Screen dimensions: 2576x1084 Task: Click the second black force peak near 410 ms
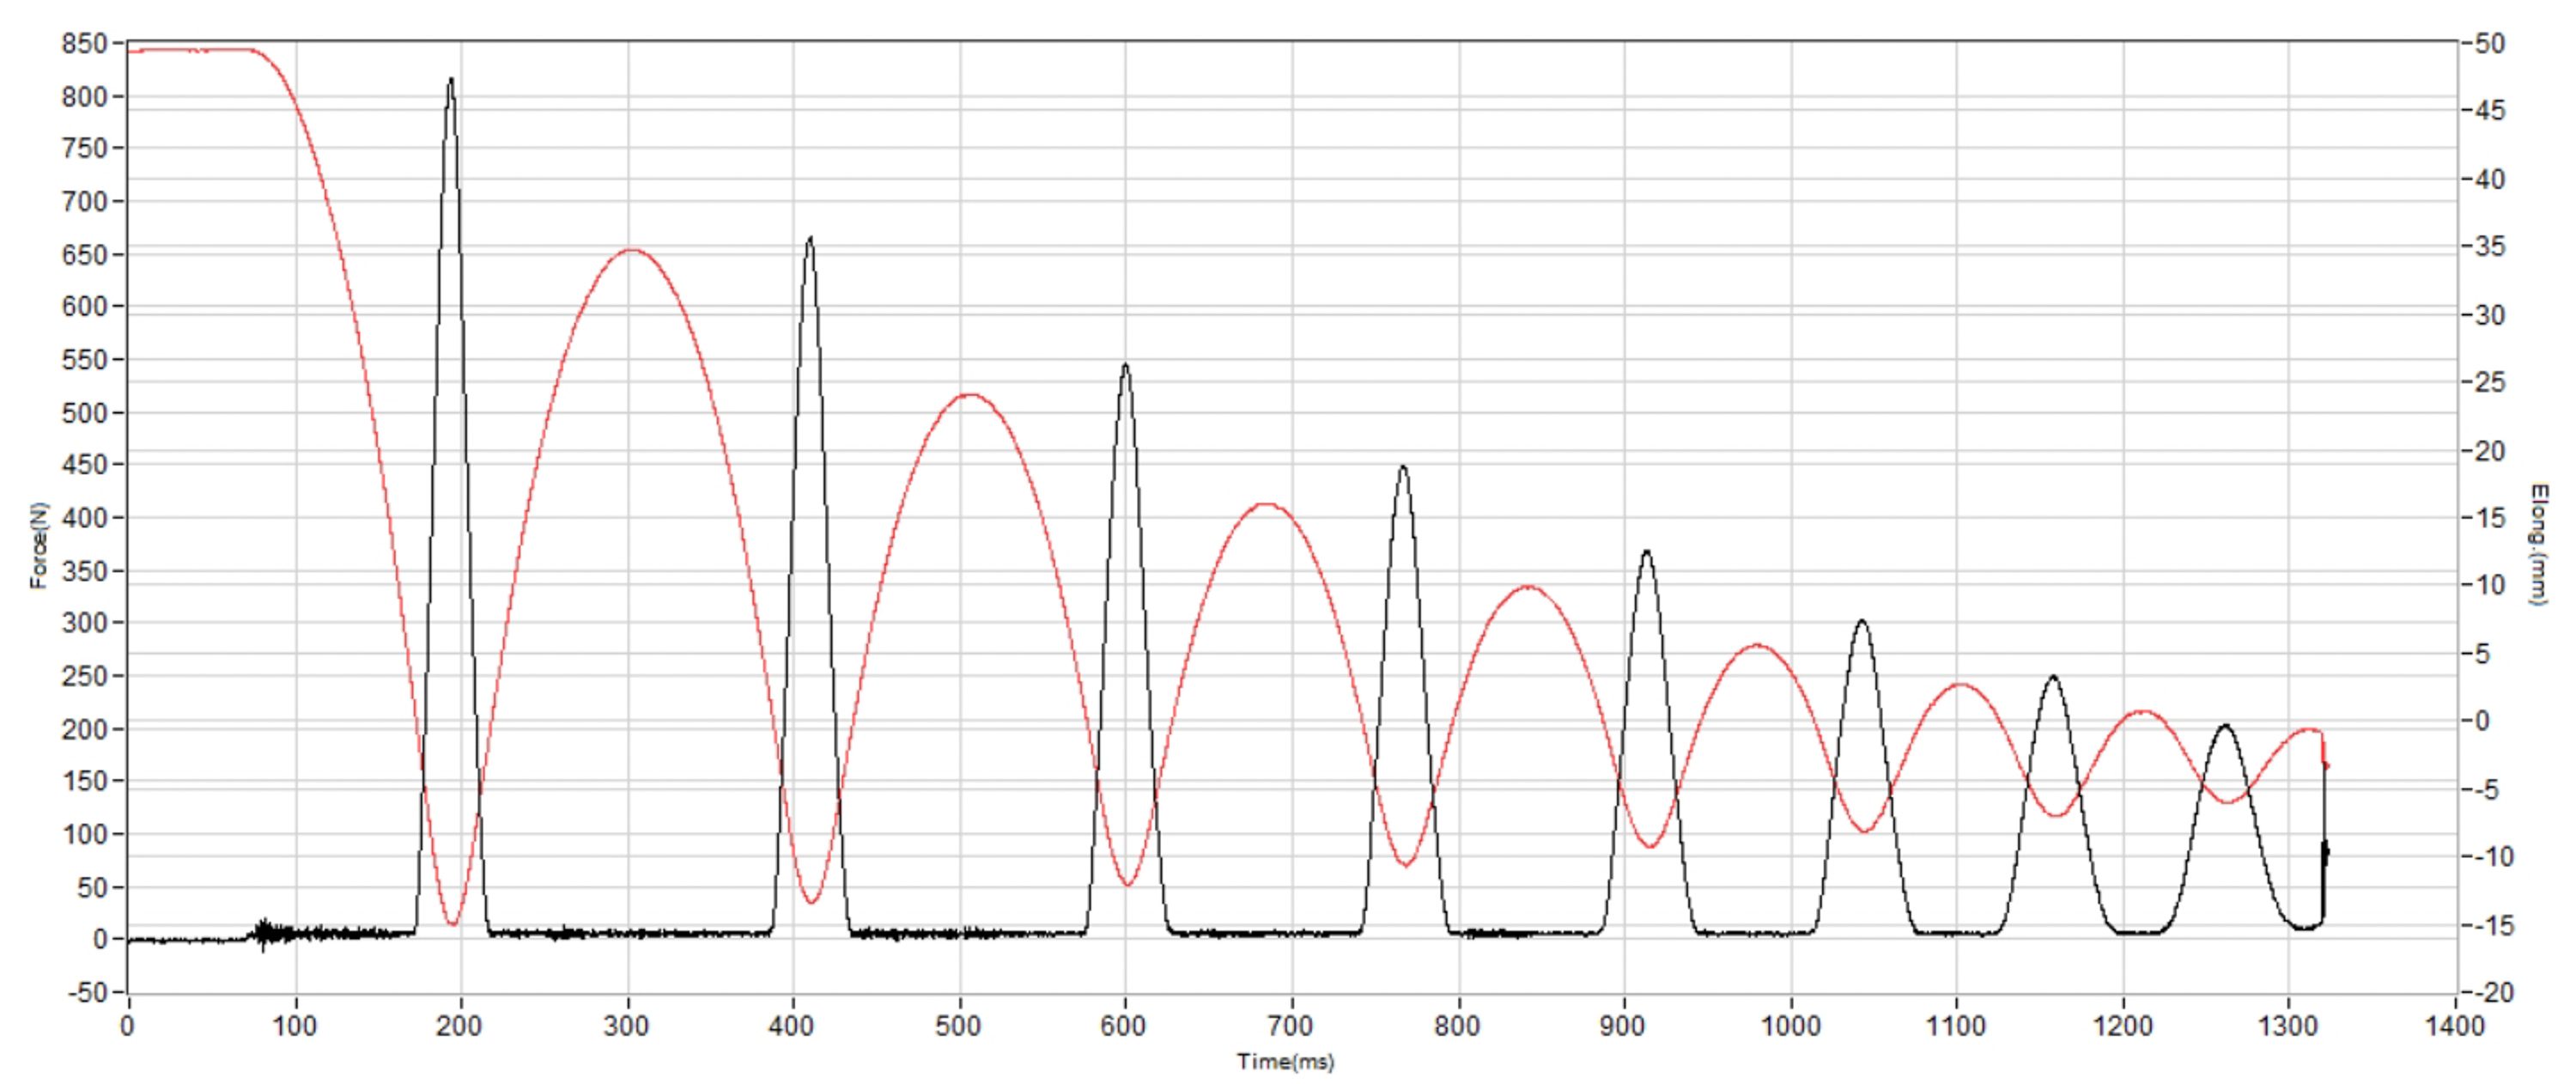[810, 240]
